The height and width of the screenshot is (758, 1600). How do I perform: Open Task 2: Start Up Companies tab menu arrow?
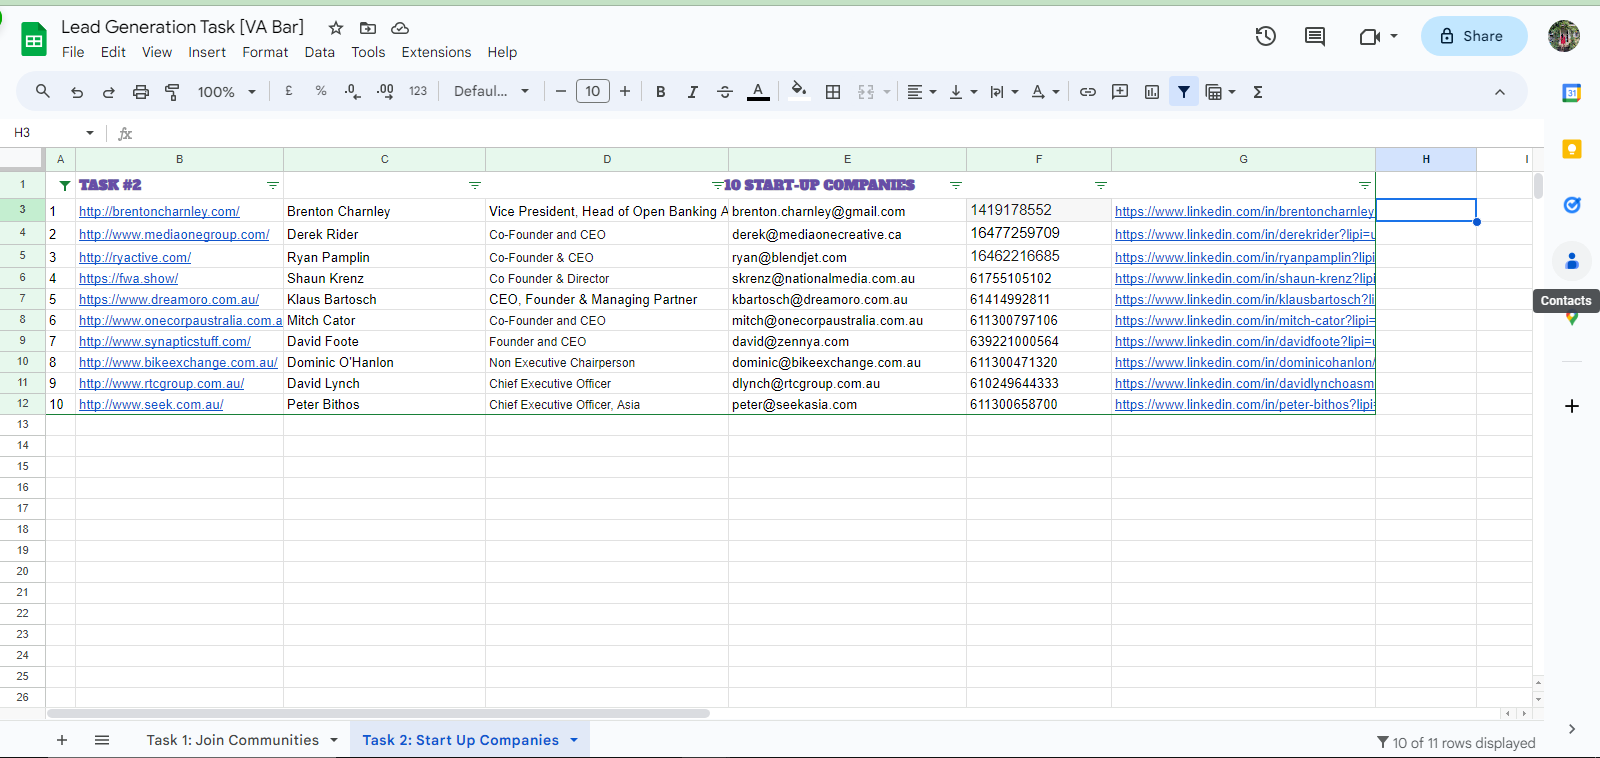(x=574, y=740)
